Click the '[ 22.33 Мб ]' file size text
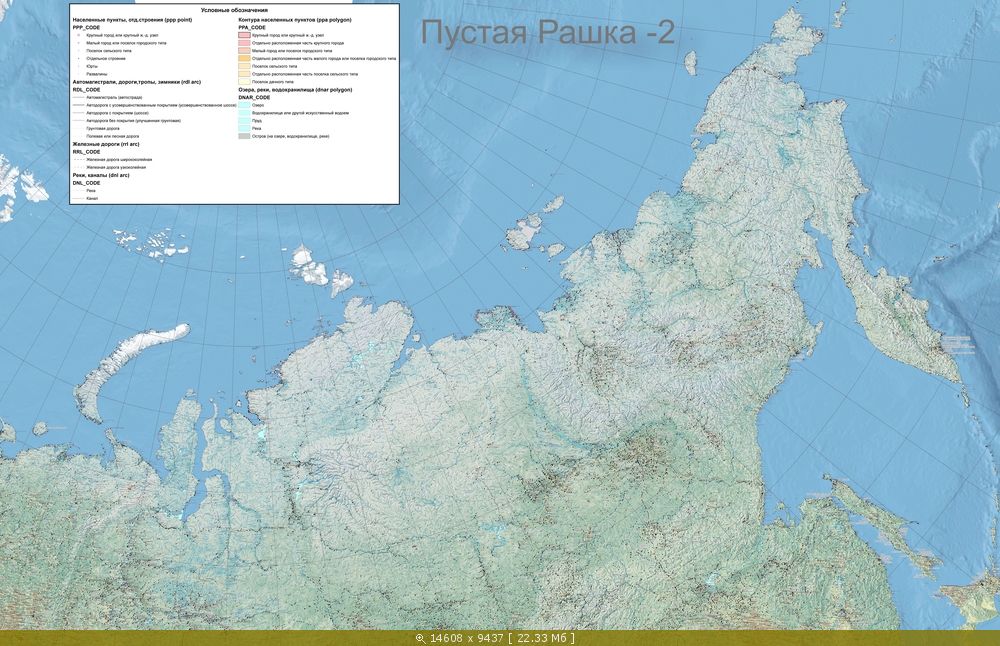This screenshot has height=646, width=1000. (x=541, y=638)
